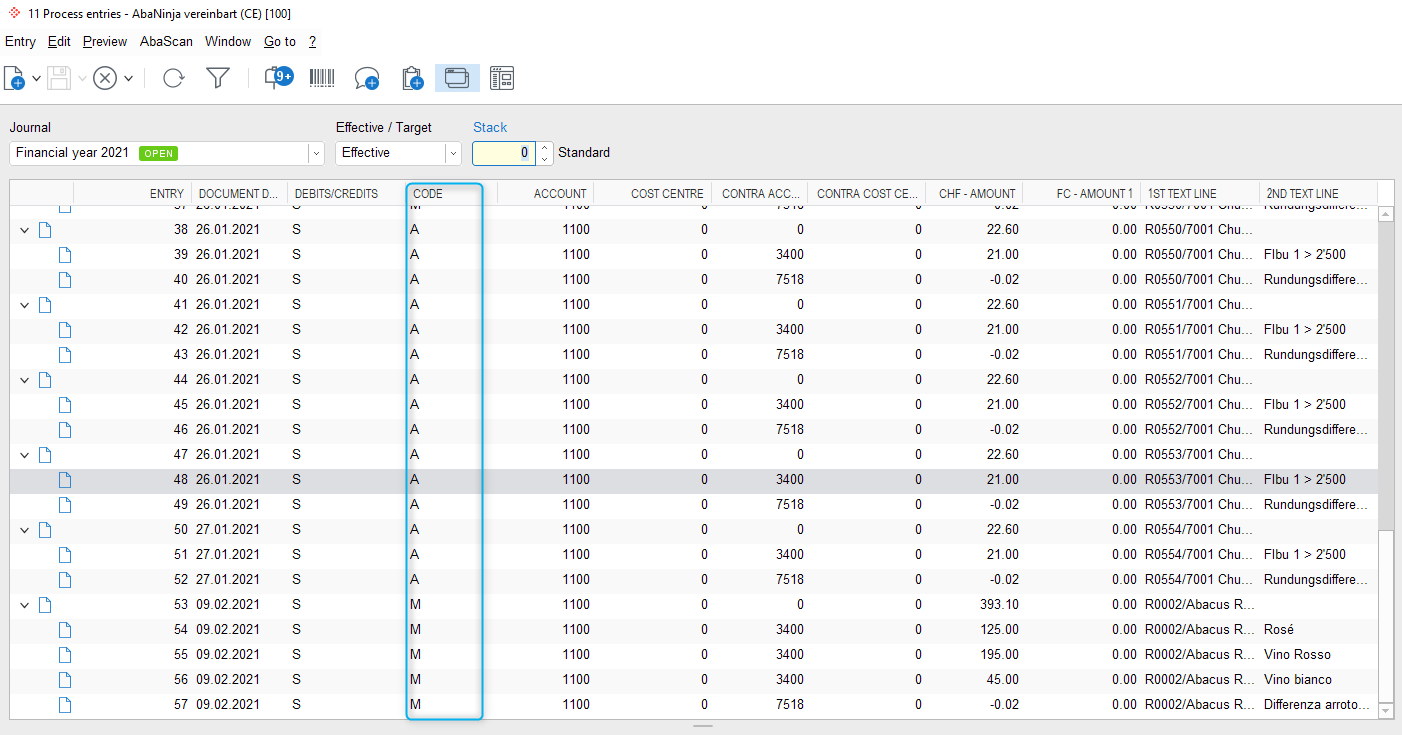Add a comment with the speech bubble icon
The image size is (1402, 735).
coord(367,78)
